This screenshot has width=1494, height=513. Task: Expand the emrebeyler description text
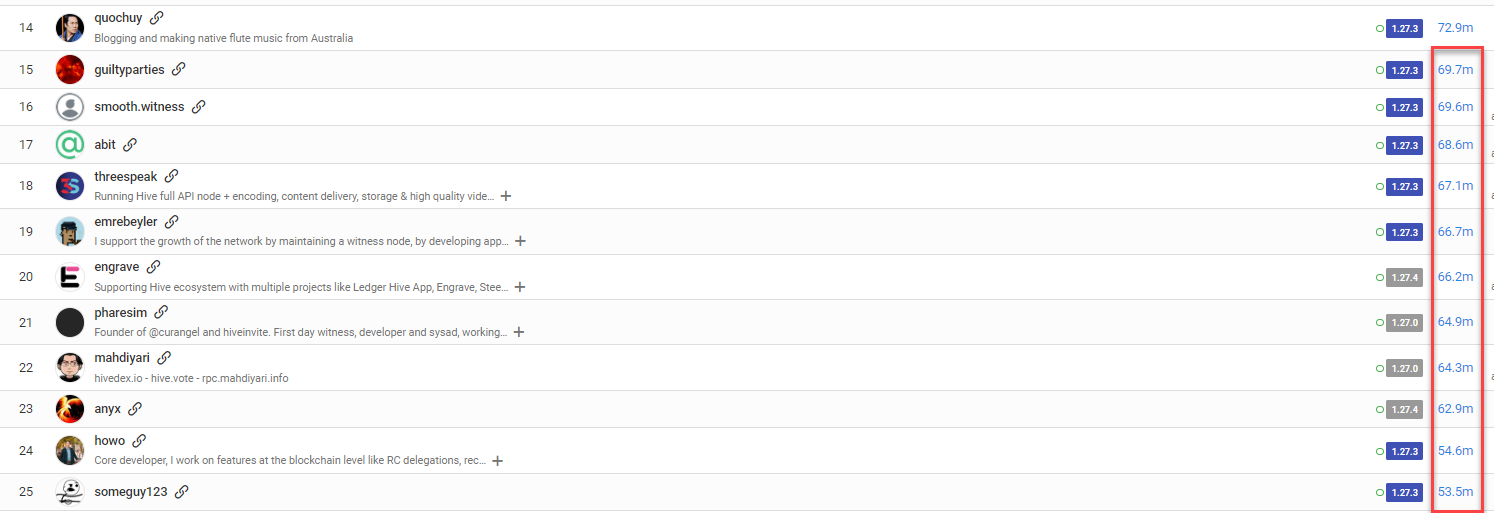click(x=520, y=241)
